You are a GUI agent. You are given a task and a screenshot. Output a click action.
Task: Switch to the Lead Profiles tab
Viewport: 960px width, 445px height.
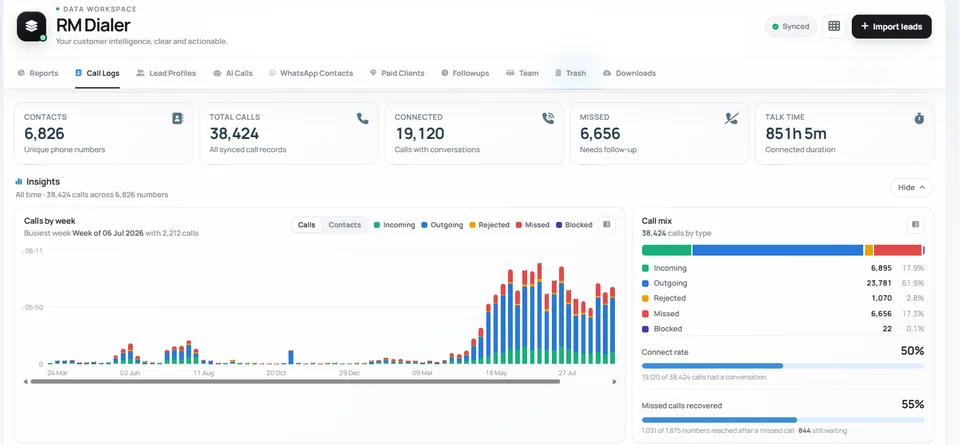coord(166,73)
